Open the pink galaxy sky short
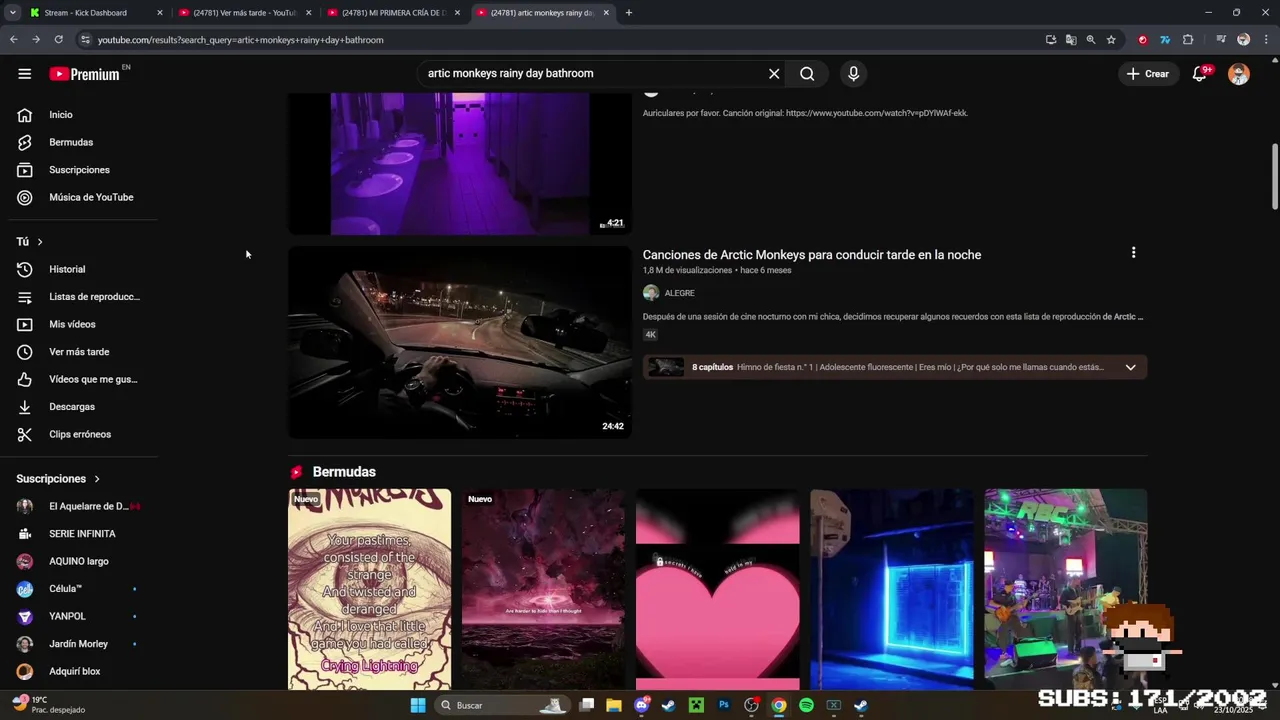The image size is (1280, 720). tap(543, 589)
